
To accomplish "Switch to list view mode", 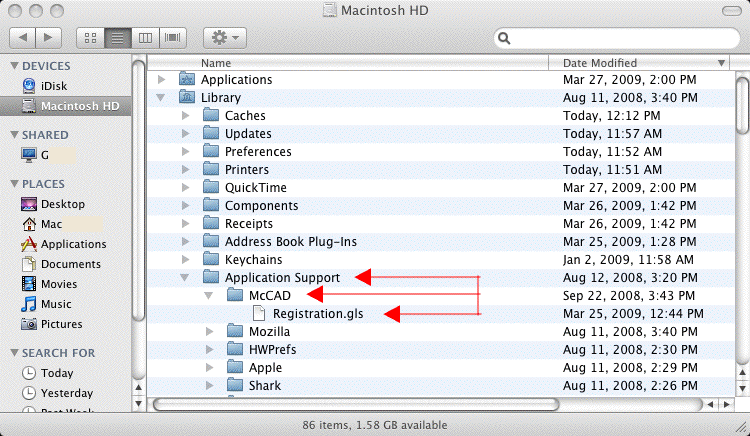I will point(117,38).
